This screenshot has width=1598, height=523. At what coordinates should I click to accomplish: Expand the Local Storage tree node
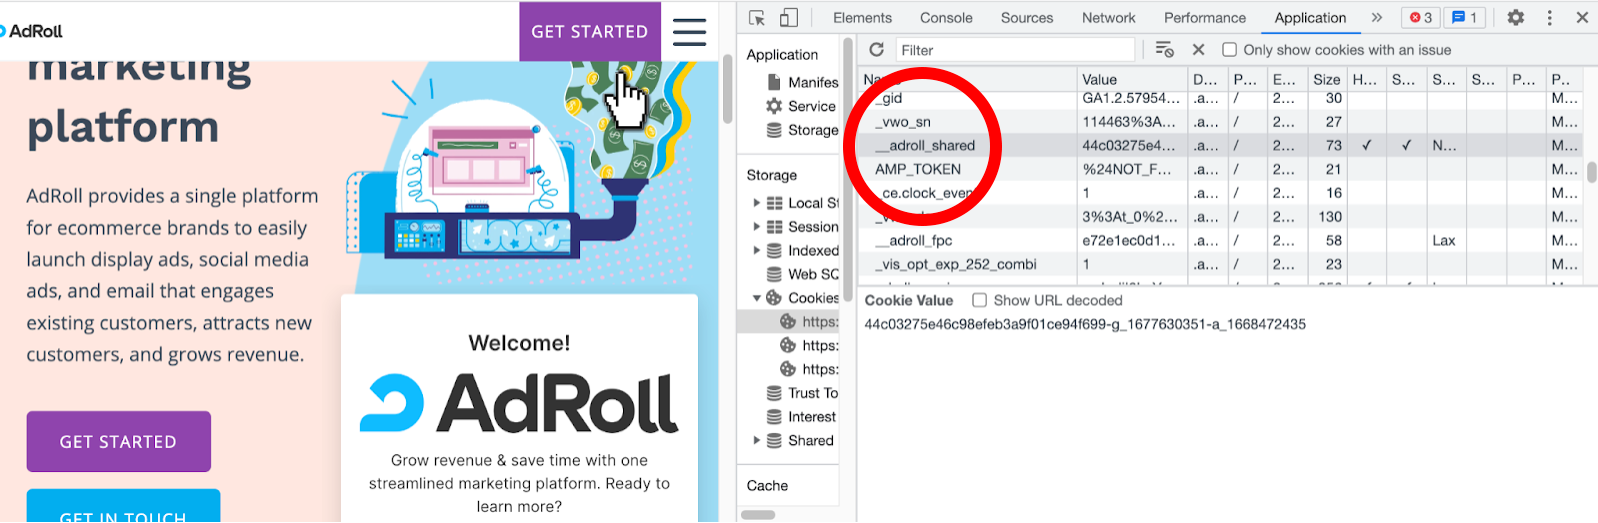click(x=757, y=203)
